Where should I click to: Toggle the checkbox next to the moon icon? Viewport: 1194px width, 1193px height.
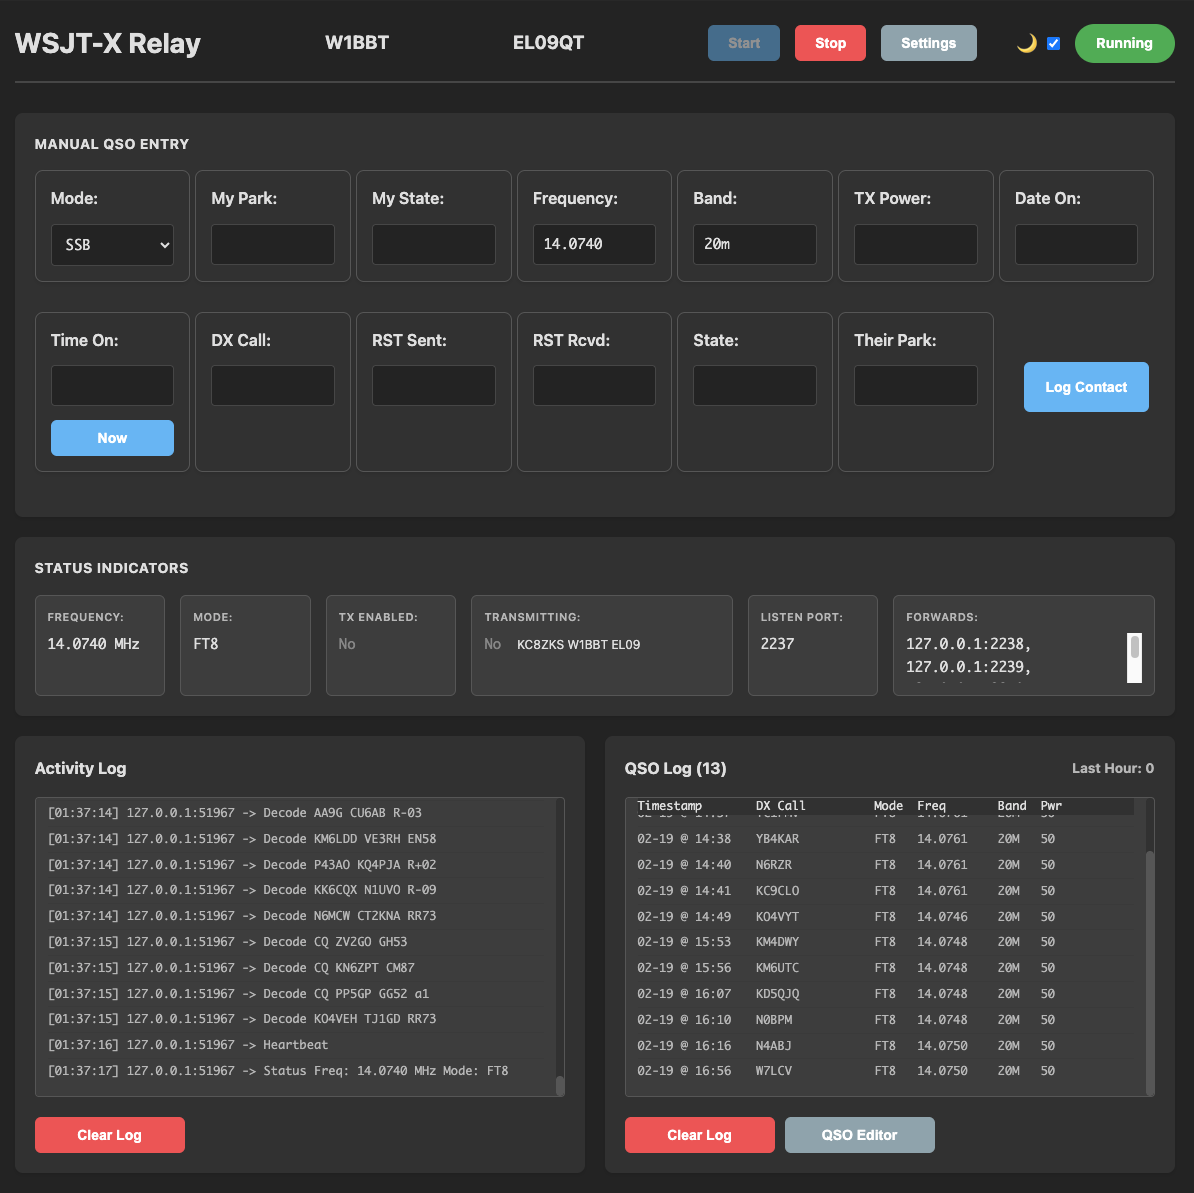click(1052, 43)
